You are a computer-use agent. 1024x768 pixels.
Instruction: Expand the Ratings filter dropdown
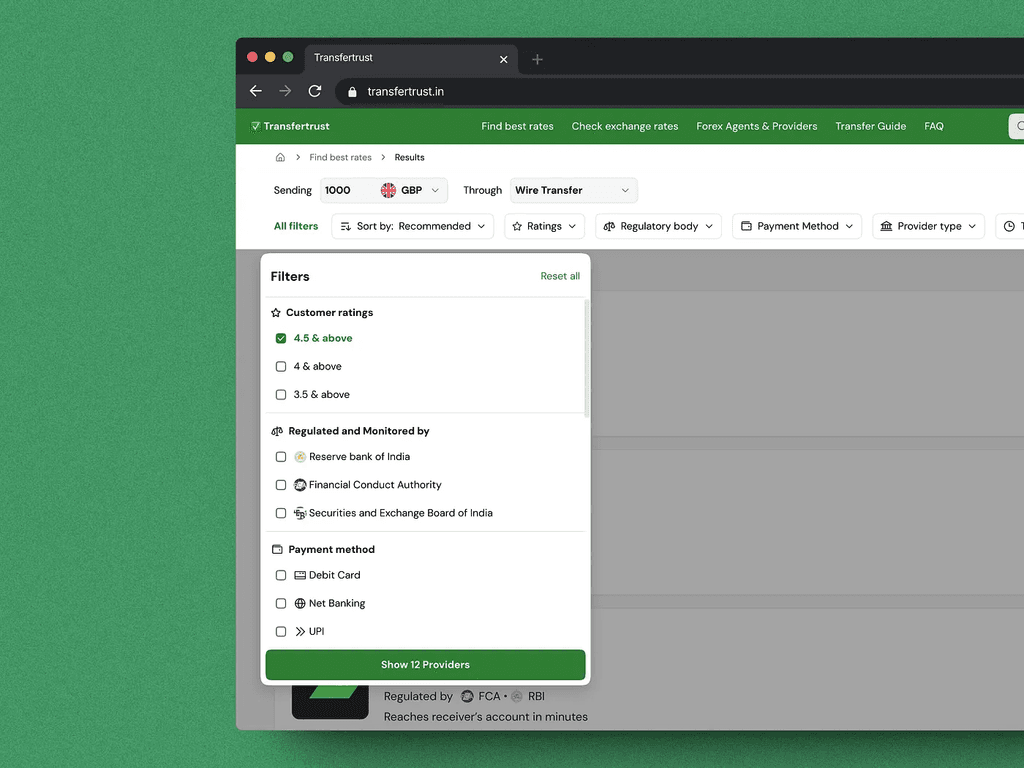544,226
